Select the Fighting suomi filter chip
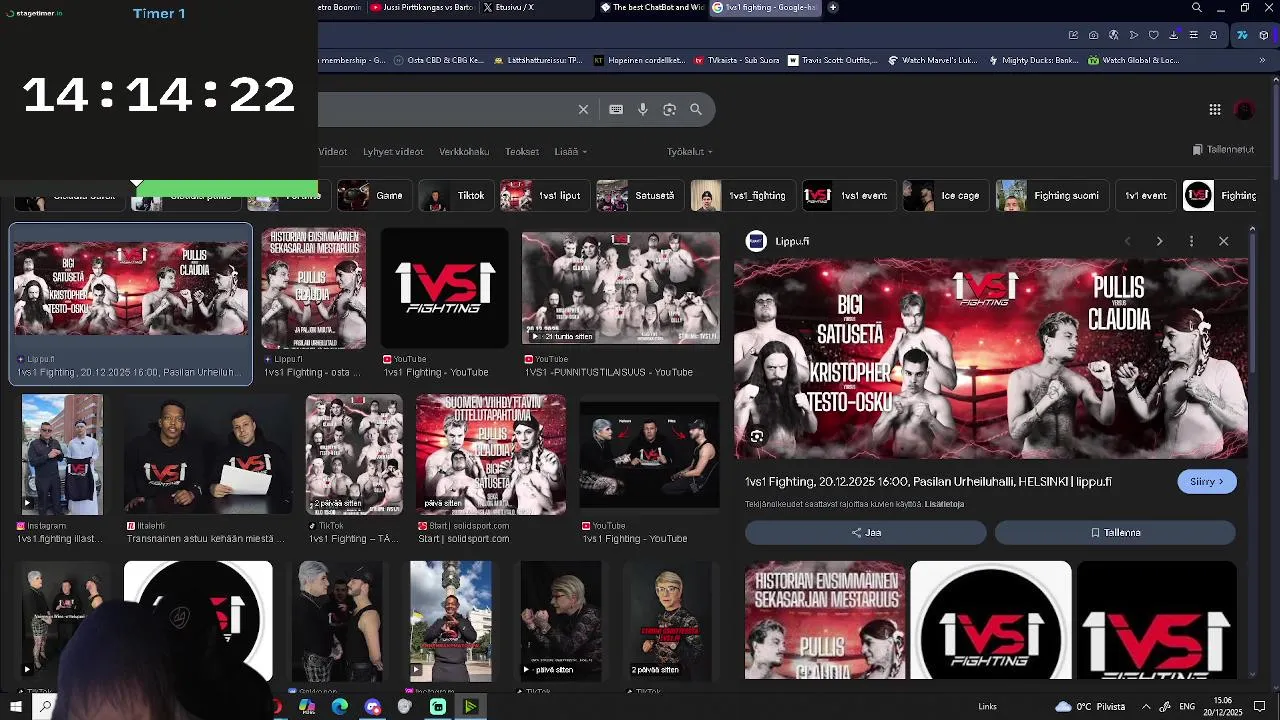 click(1051, 195)
